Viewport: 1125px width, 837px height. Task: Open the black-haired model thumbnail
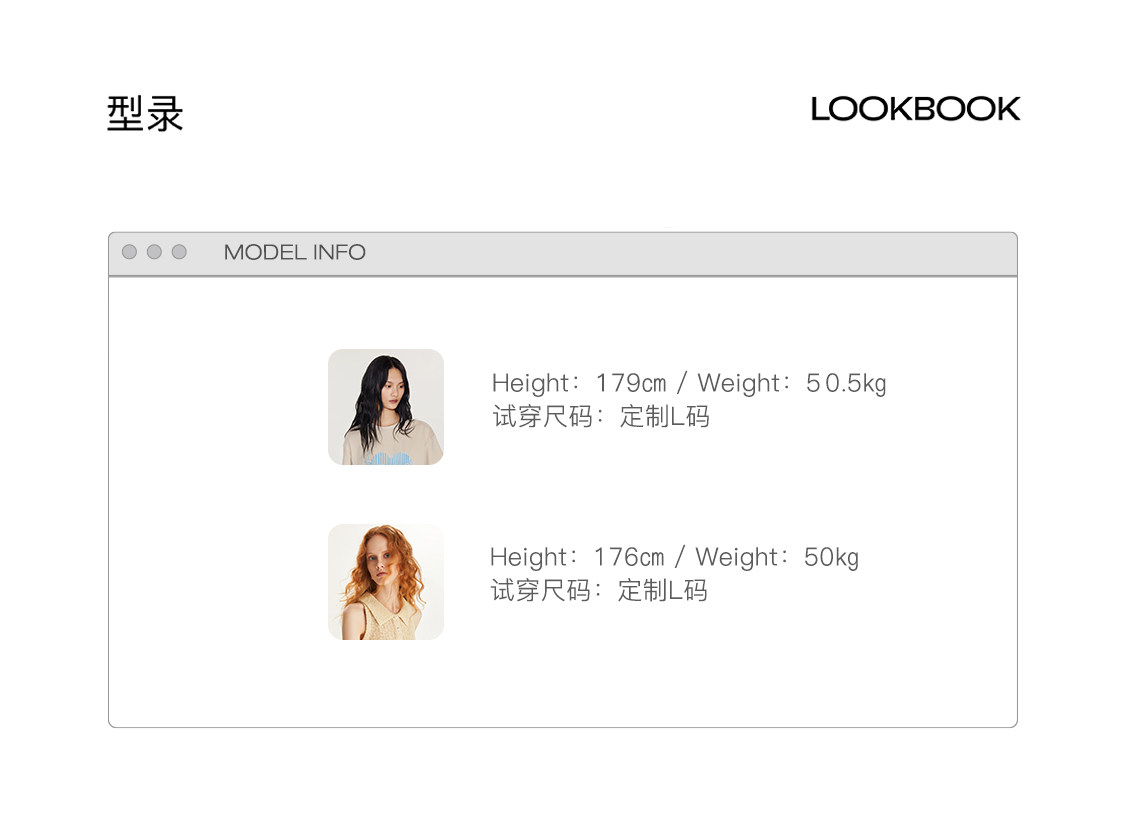[386, 407]
